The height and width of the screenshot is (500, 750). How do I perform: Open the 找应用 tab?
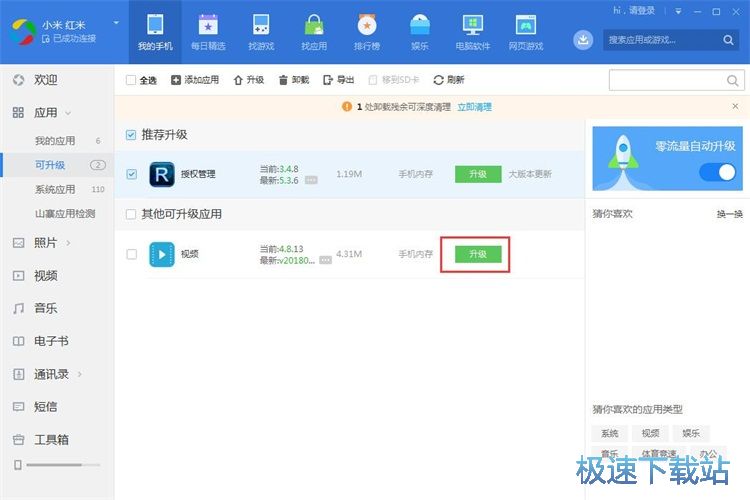point(314,32)
